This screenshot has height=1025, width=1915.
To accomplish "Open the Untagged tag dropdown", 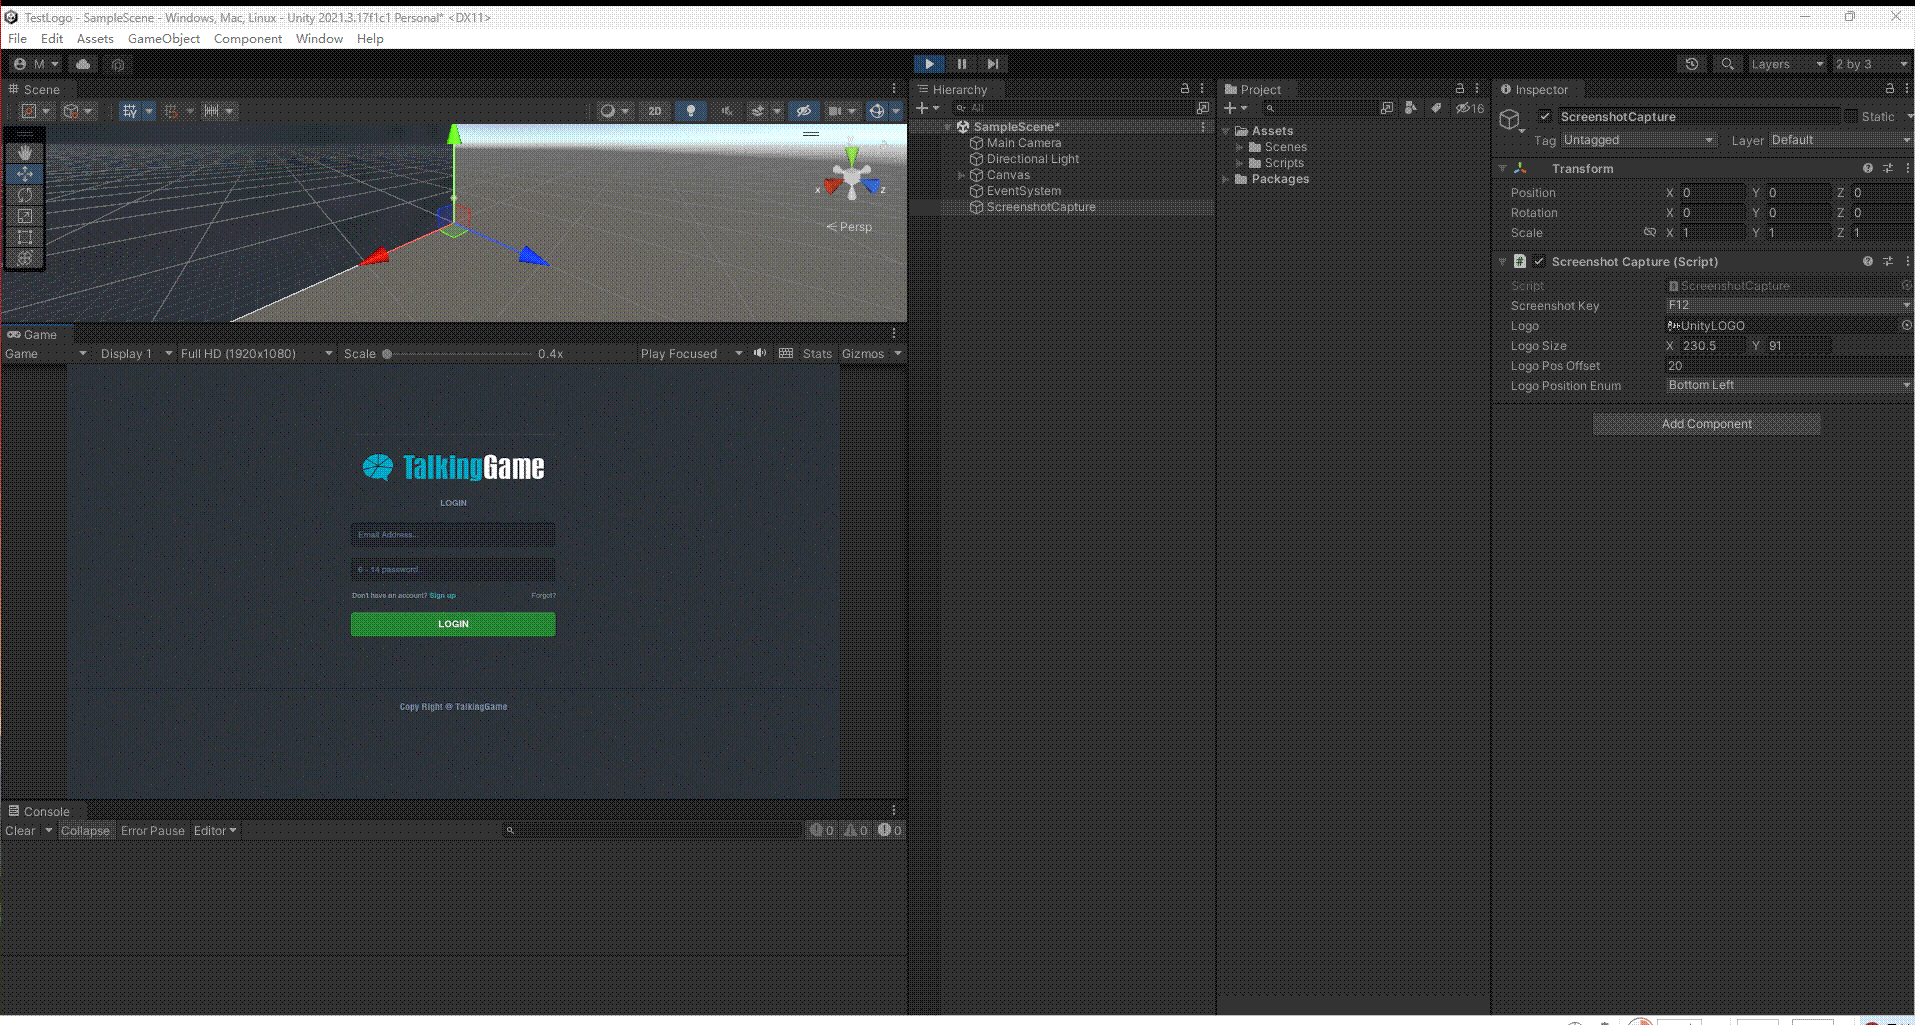I will [x=1638, y=140].
